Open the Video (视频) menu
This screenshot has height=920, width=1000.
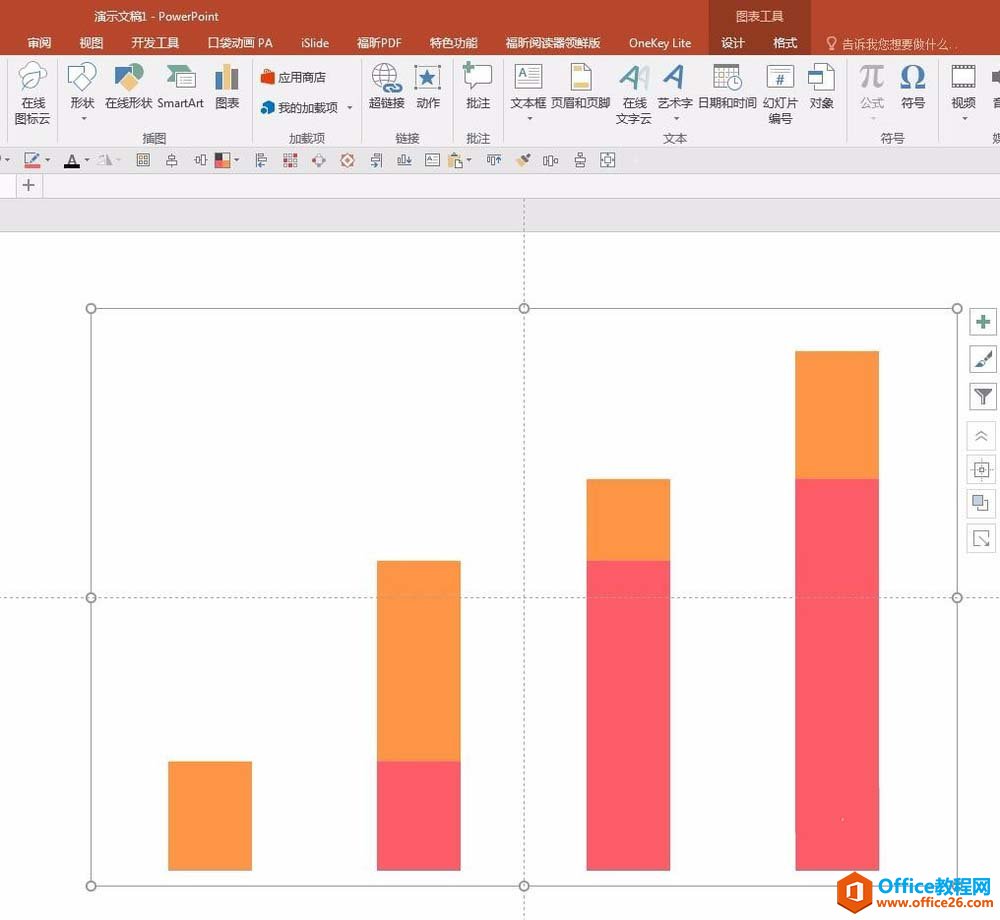[963, 91]
